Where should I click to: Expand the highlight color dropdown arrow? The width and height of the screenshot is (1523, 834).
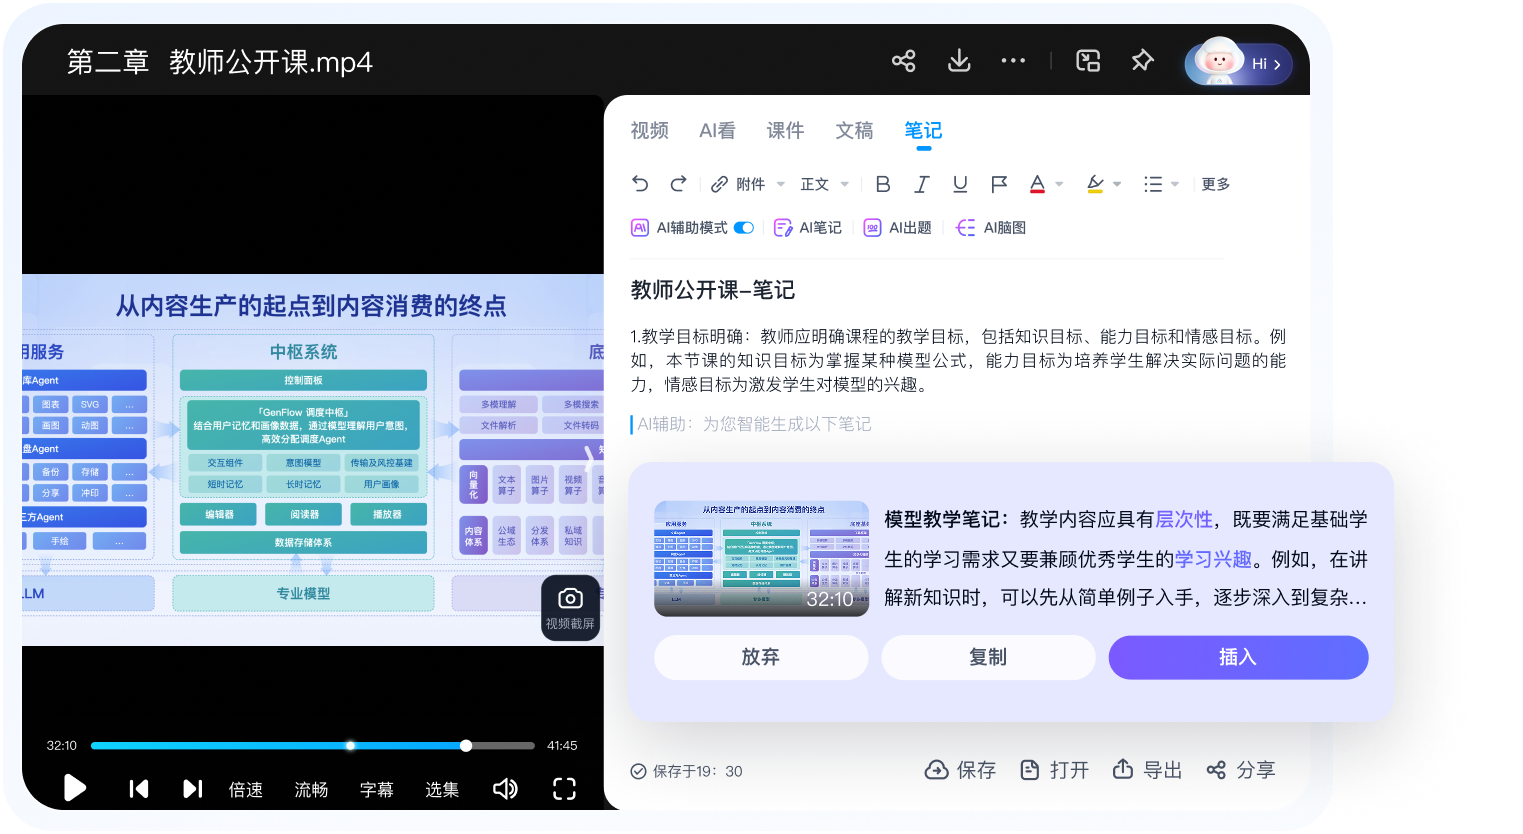point(1117,184)
